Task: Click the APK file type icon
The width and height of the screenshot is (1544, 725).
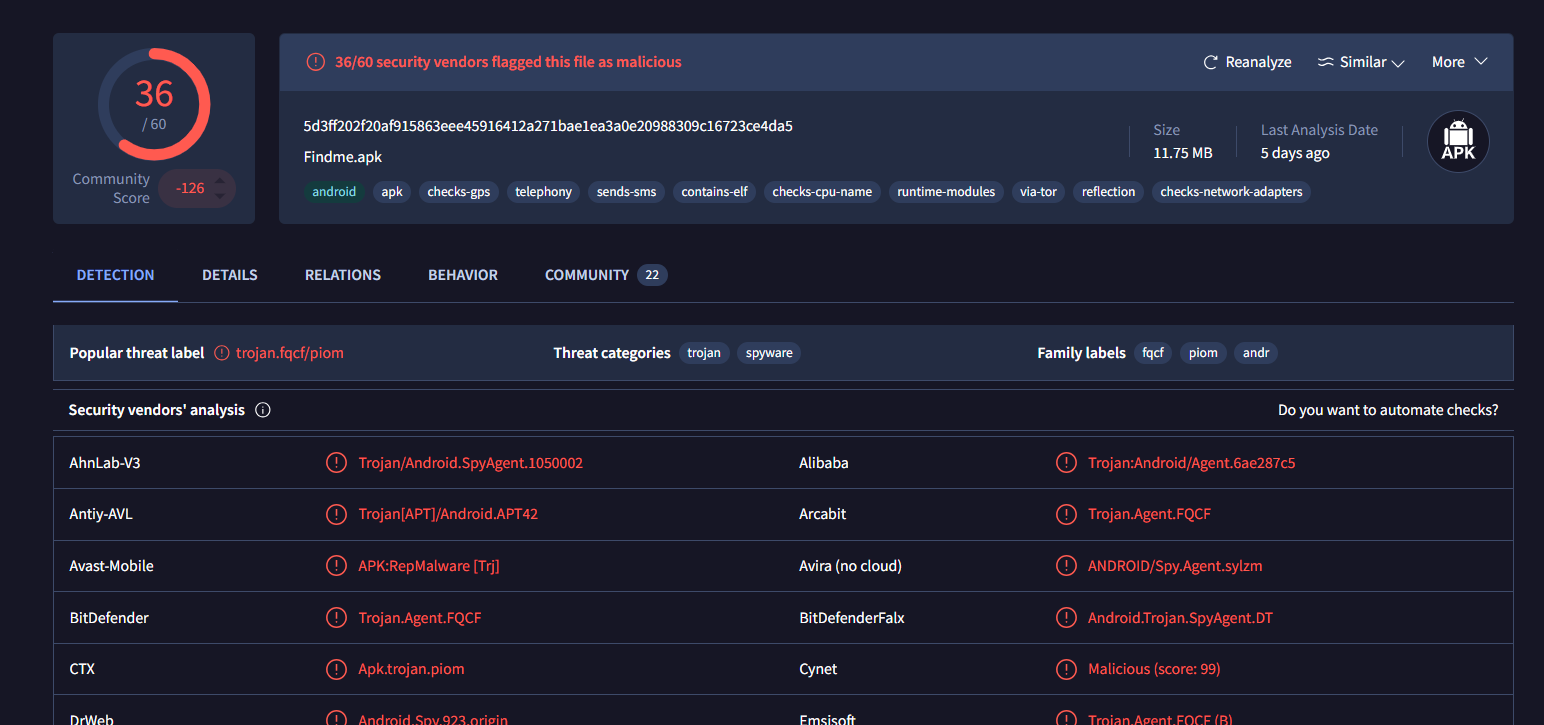Action: click(1457, 142)
